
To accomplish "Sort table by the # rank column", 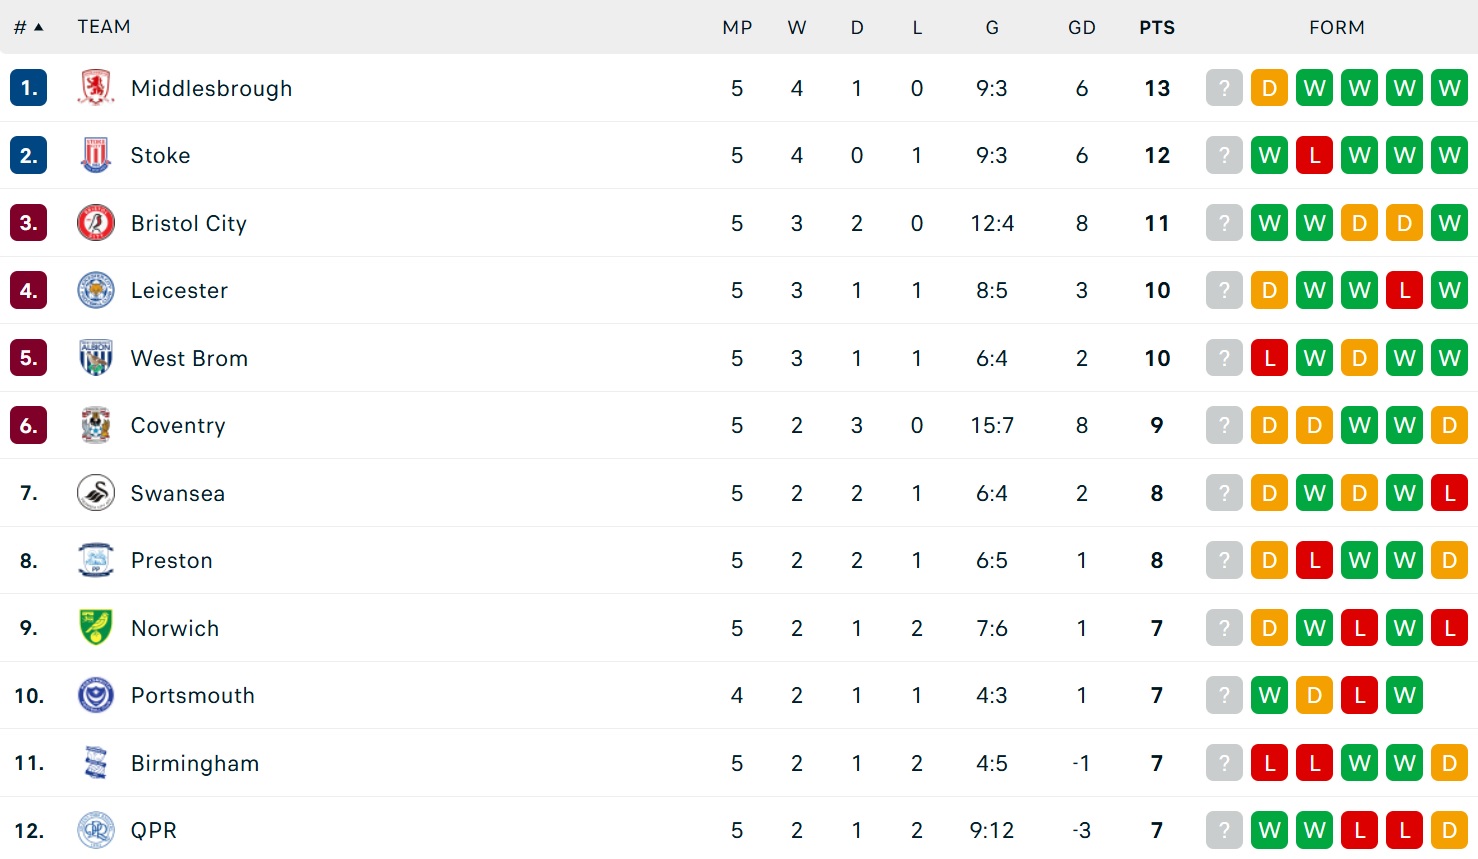I will (x=28, y=27).
